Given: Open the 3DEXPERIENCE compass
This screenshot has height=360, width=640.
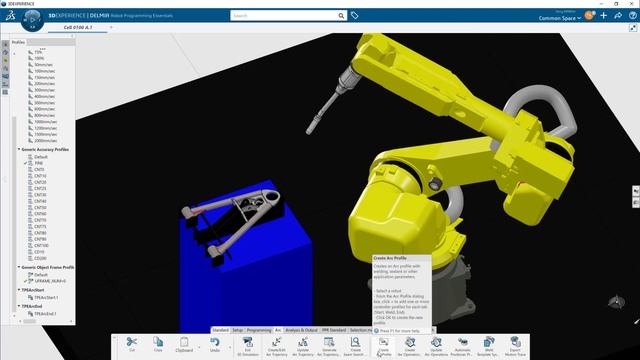Looking at the screenshot, I should (x=33, y=19).
